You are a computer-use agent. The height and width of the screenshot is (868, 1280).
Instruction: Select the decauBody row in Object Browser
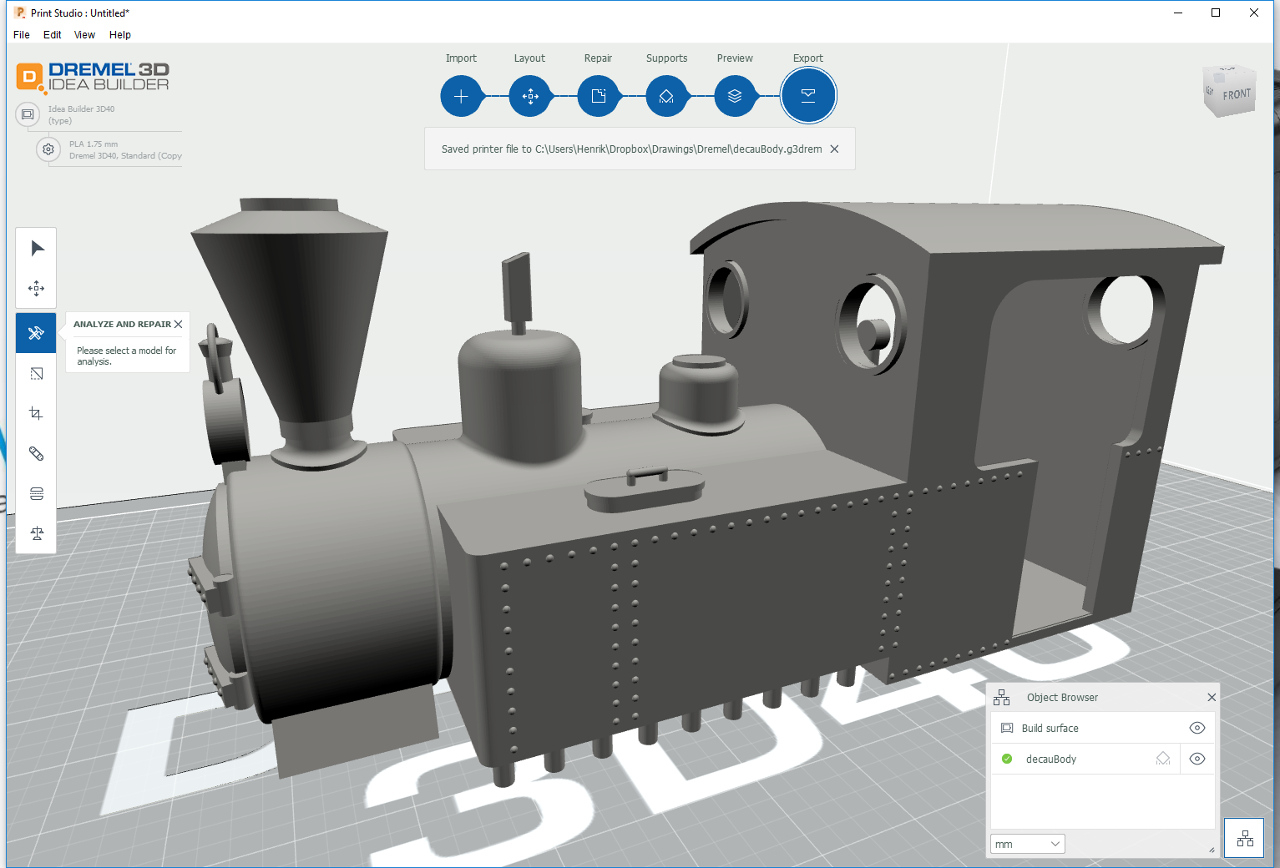[1104, 759]
